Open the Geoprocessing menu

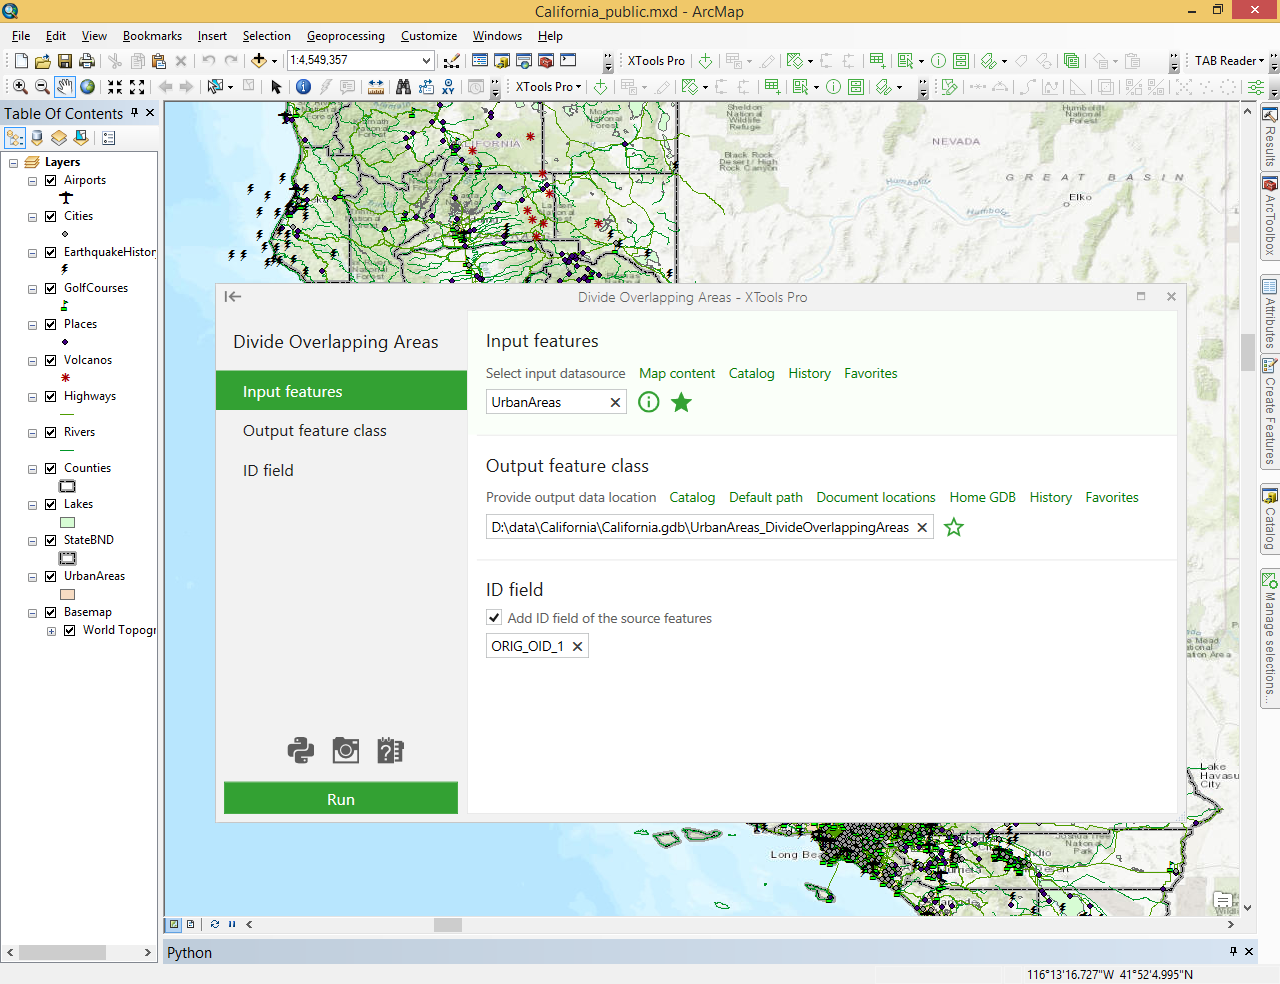click(x=345, y=36)
